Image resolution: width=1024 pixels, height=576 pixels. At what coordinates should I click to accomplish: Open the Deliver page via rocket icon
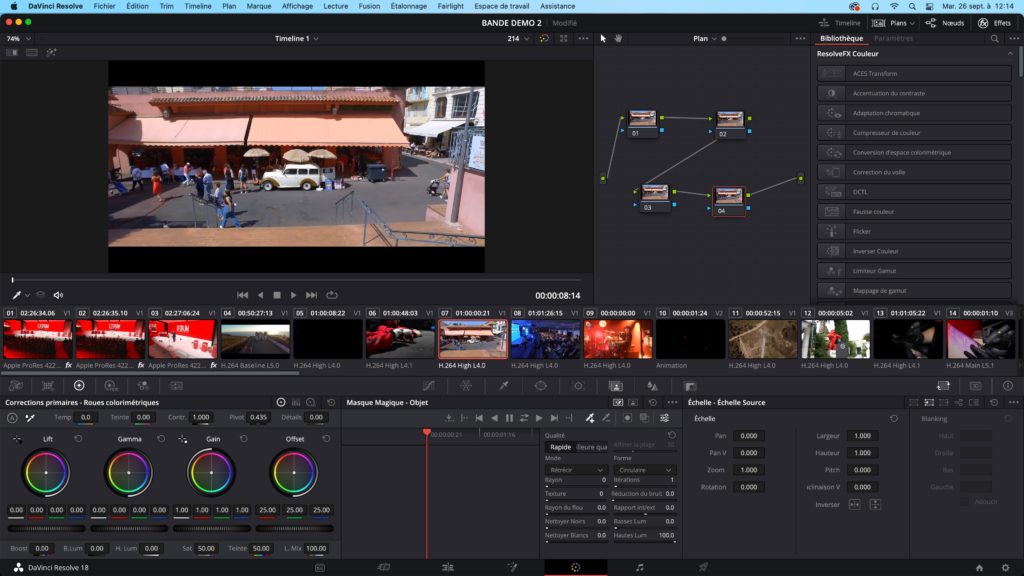703,568
